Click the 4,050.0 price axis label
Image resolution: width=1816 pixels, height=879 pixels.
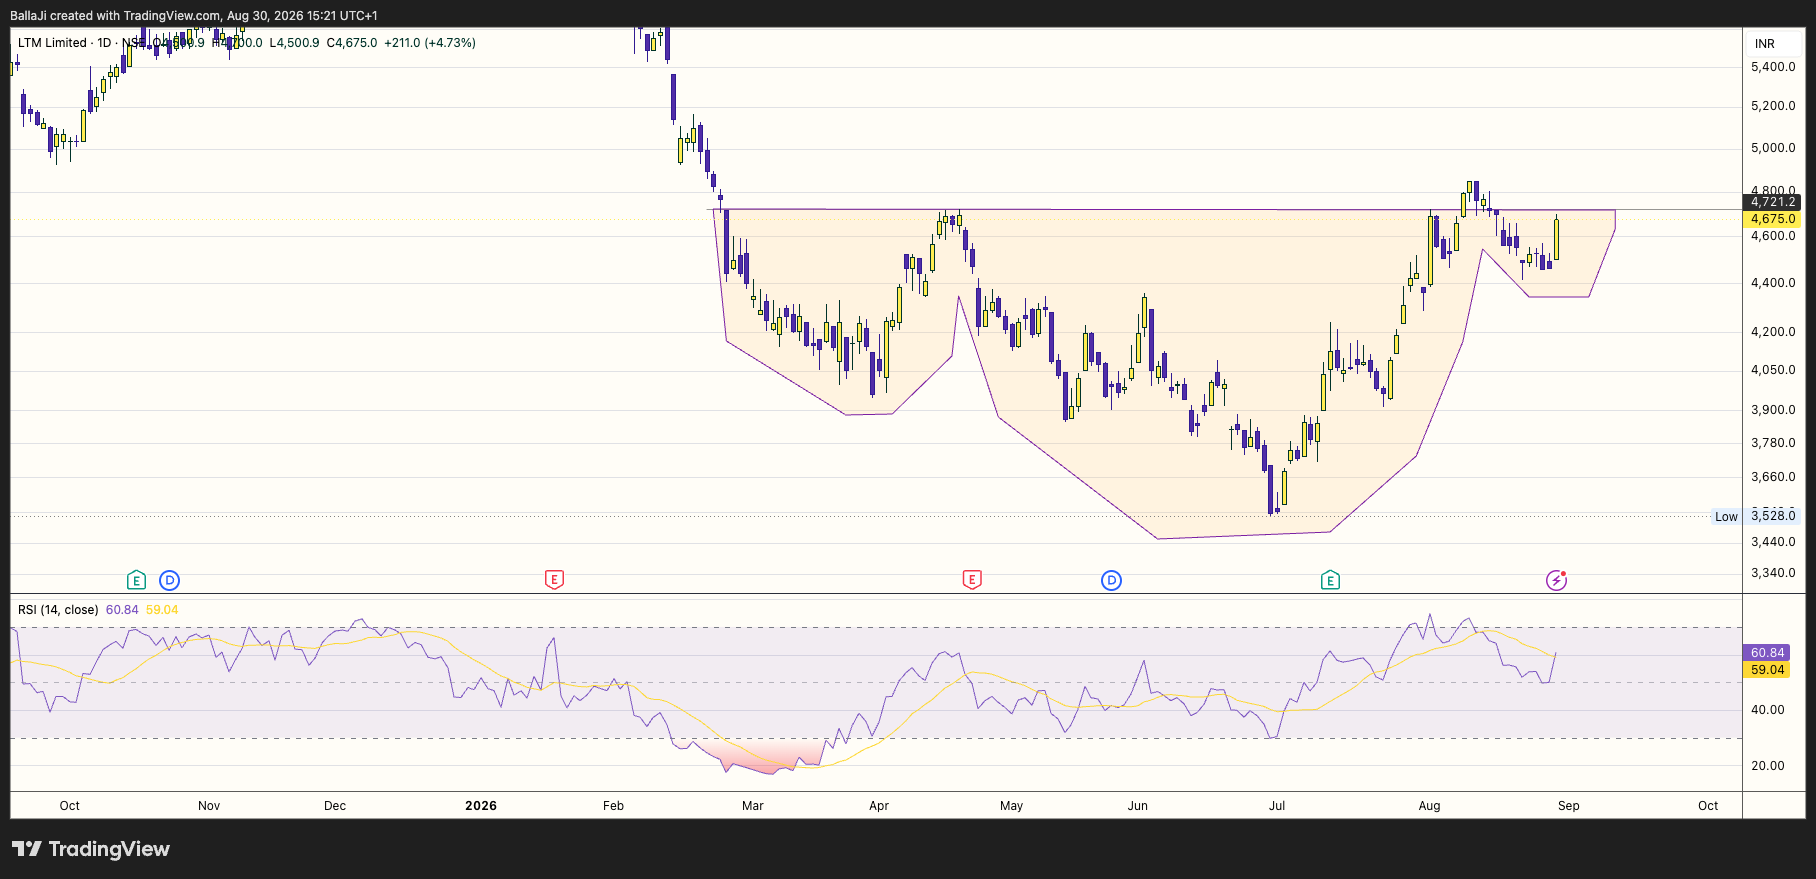click(x=1773, y=370)
